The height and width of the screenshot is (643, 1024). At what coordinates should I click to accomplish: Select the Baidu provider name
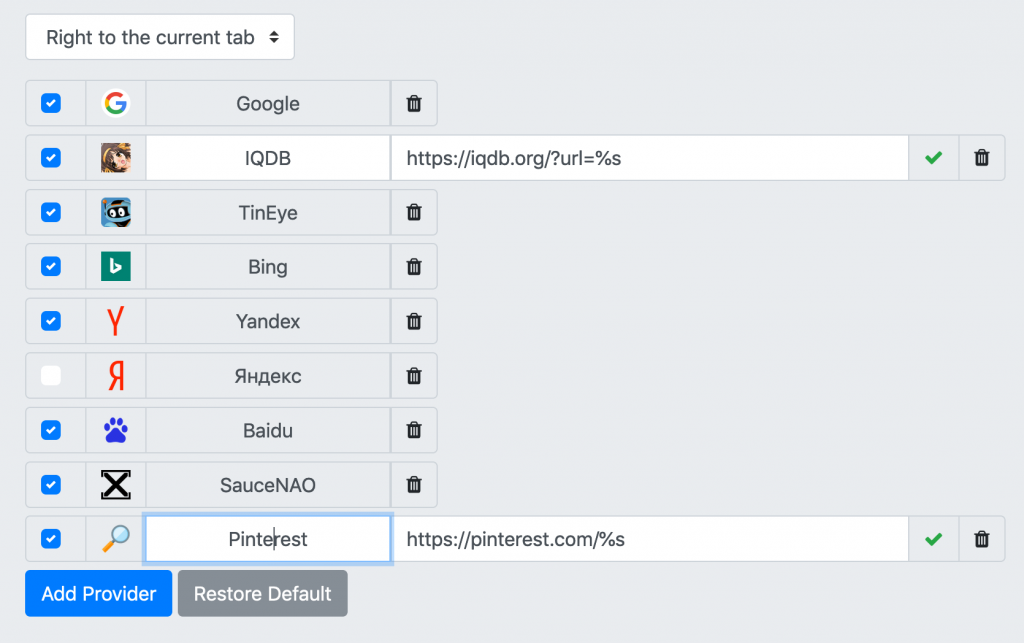click(x=268, y=430)
